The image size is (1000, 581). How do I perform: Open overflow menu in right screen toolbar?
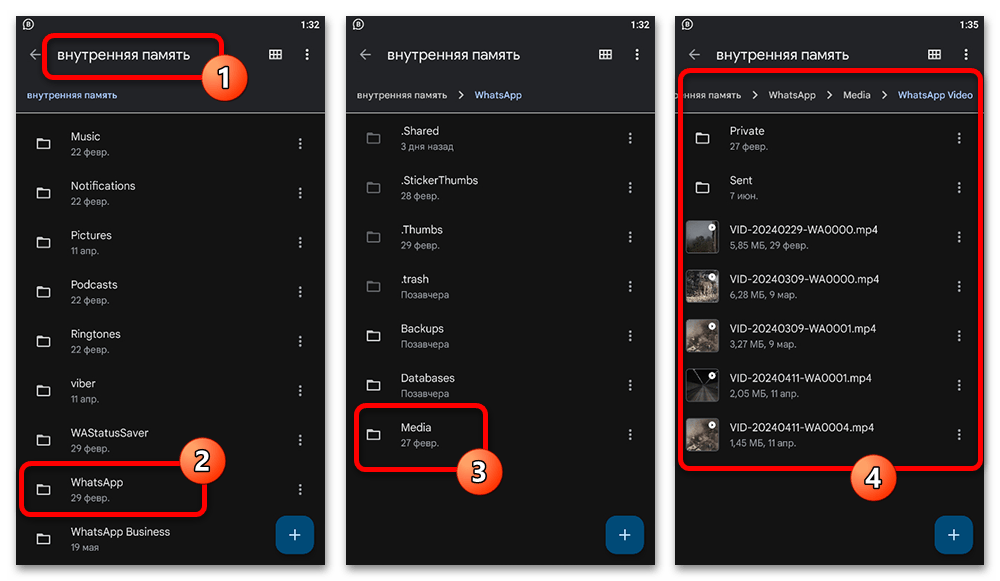[966, 55]
